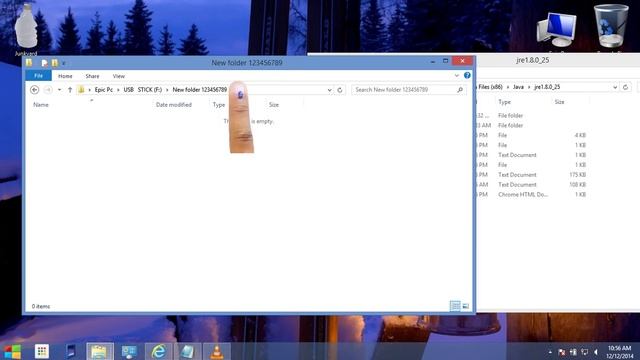Sort by Size column in jre1.8.0_25 window
This screenshot has width=640, height=360.
[x=560, y=102]
